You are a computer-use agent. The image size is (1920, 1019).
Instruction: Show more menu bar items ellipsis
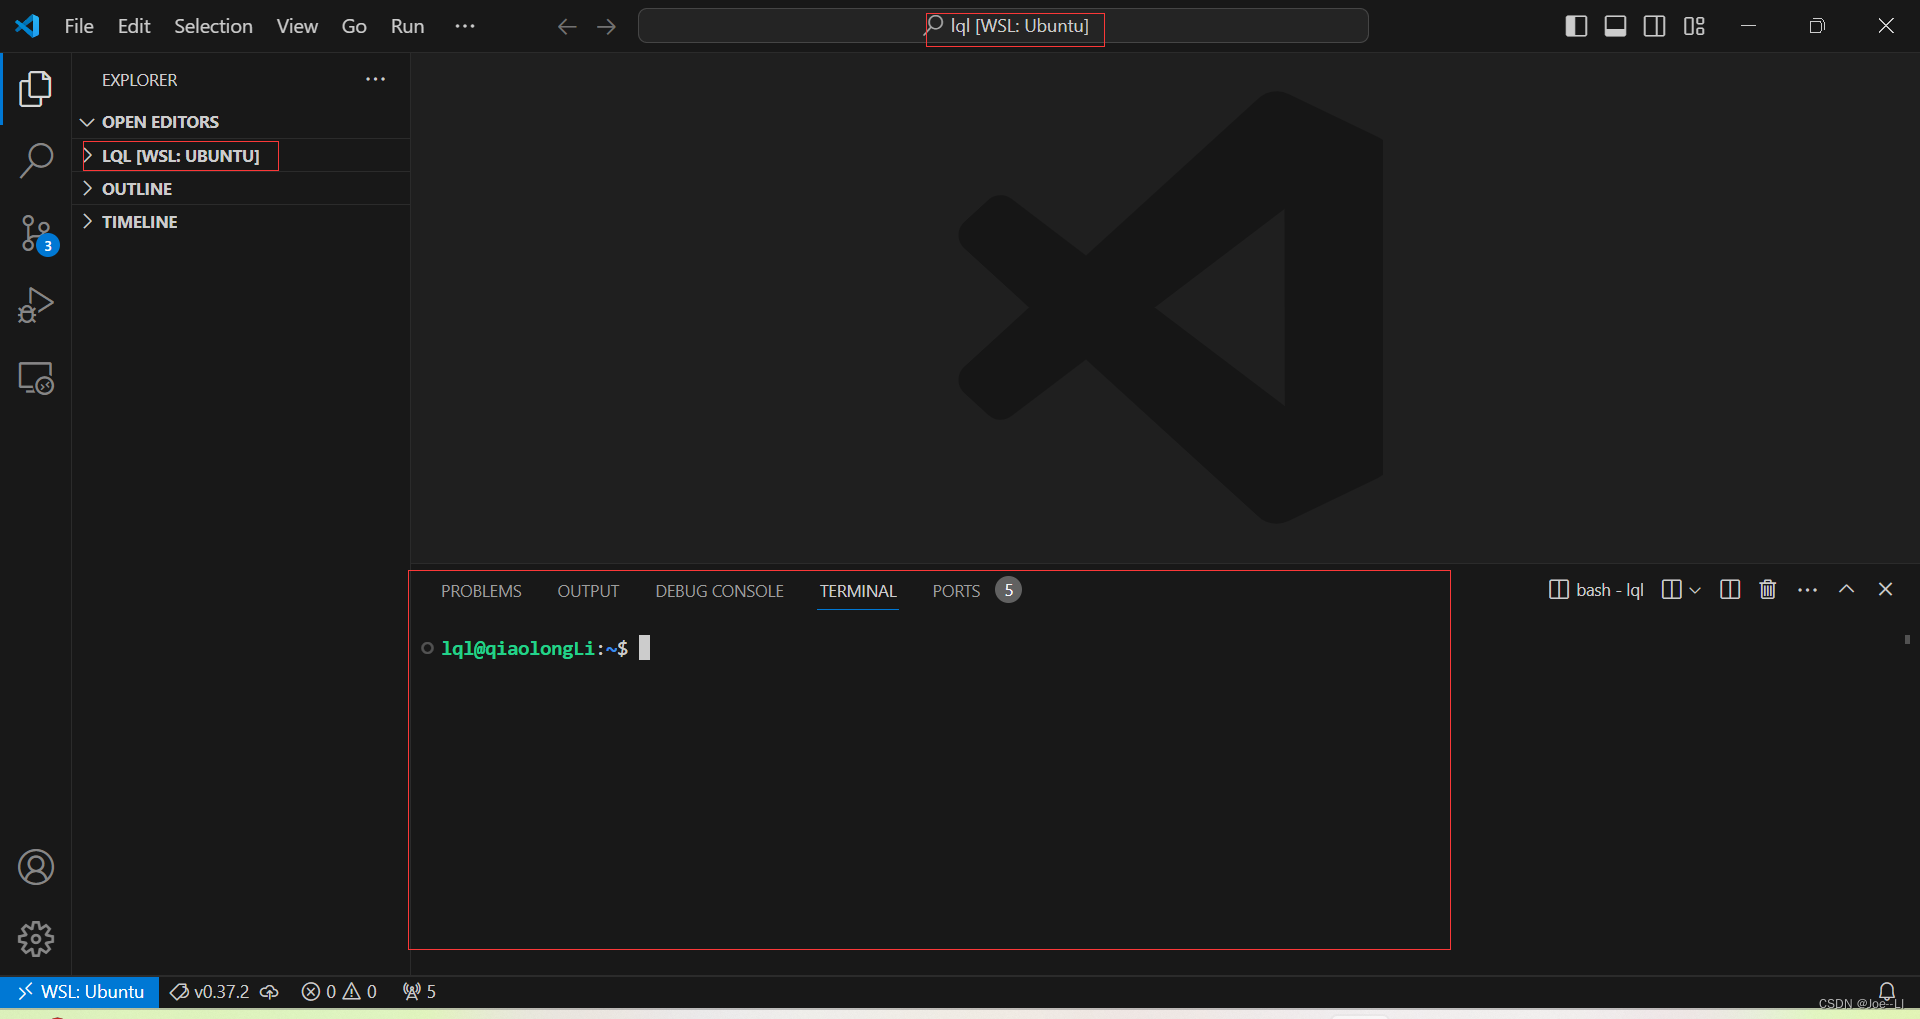coord(465,26)
